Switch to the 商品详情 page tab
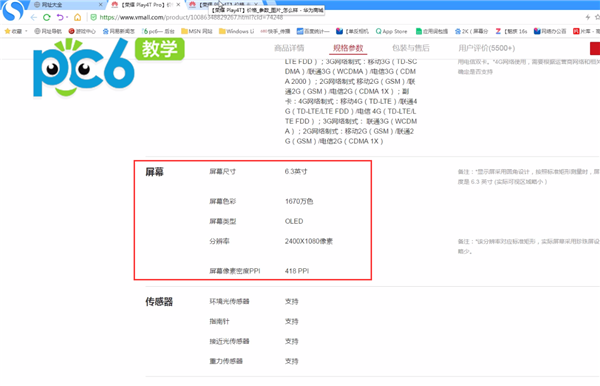The width and height of the screenshot is (600, 386). pos(289,48)
